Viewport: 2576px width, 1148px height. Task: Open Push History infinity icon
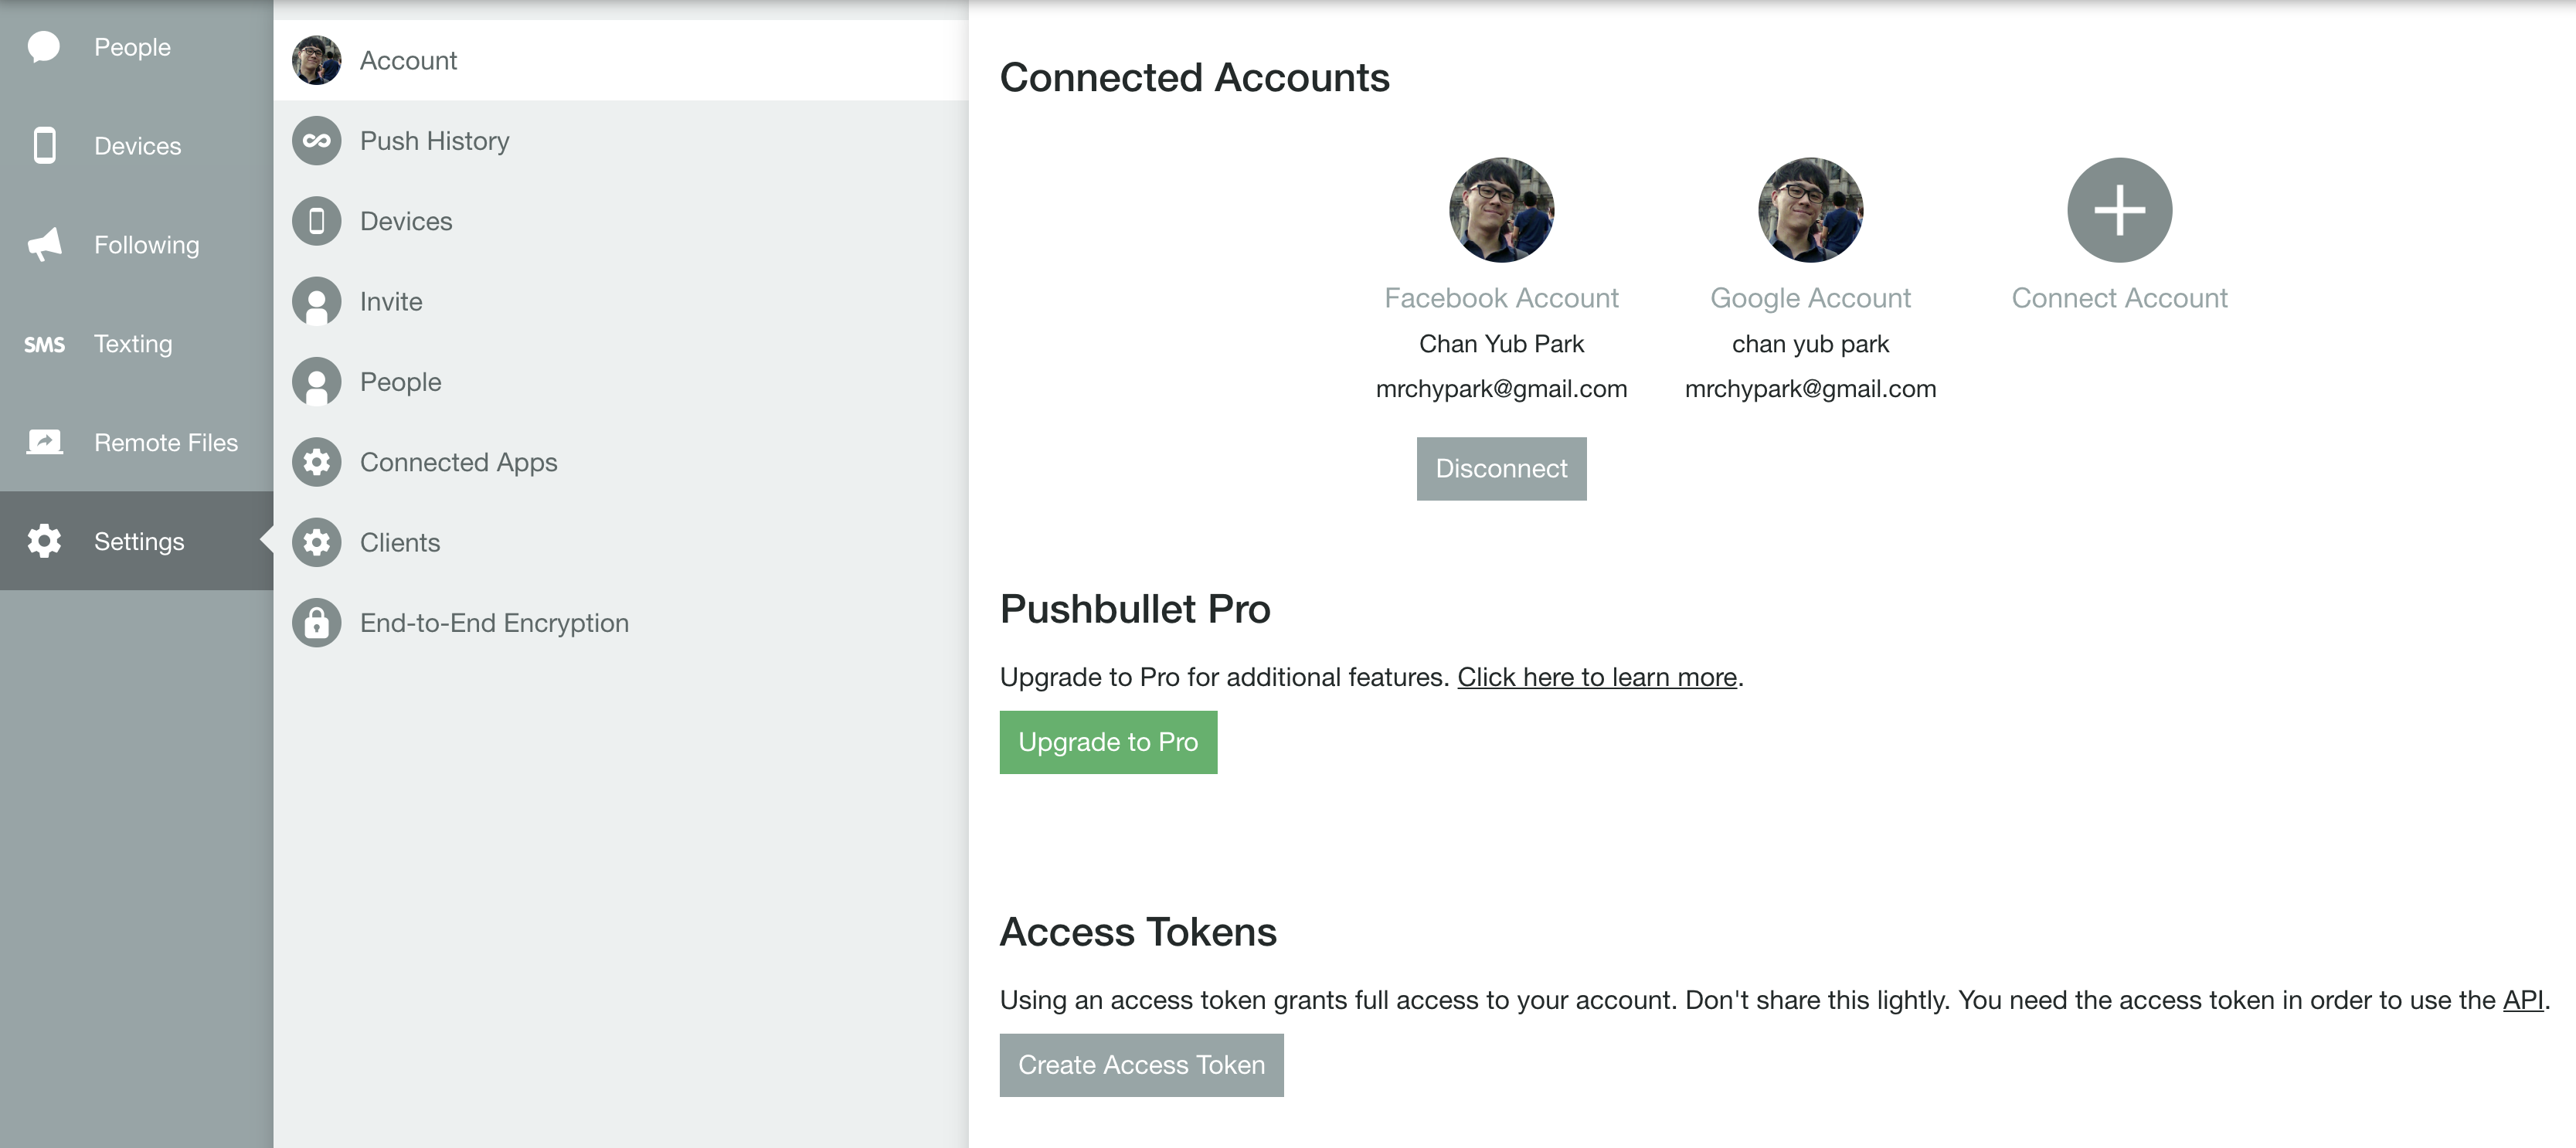click(317, 141)
